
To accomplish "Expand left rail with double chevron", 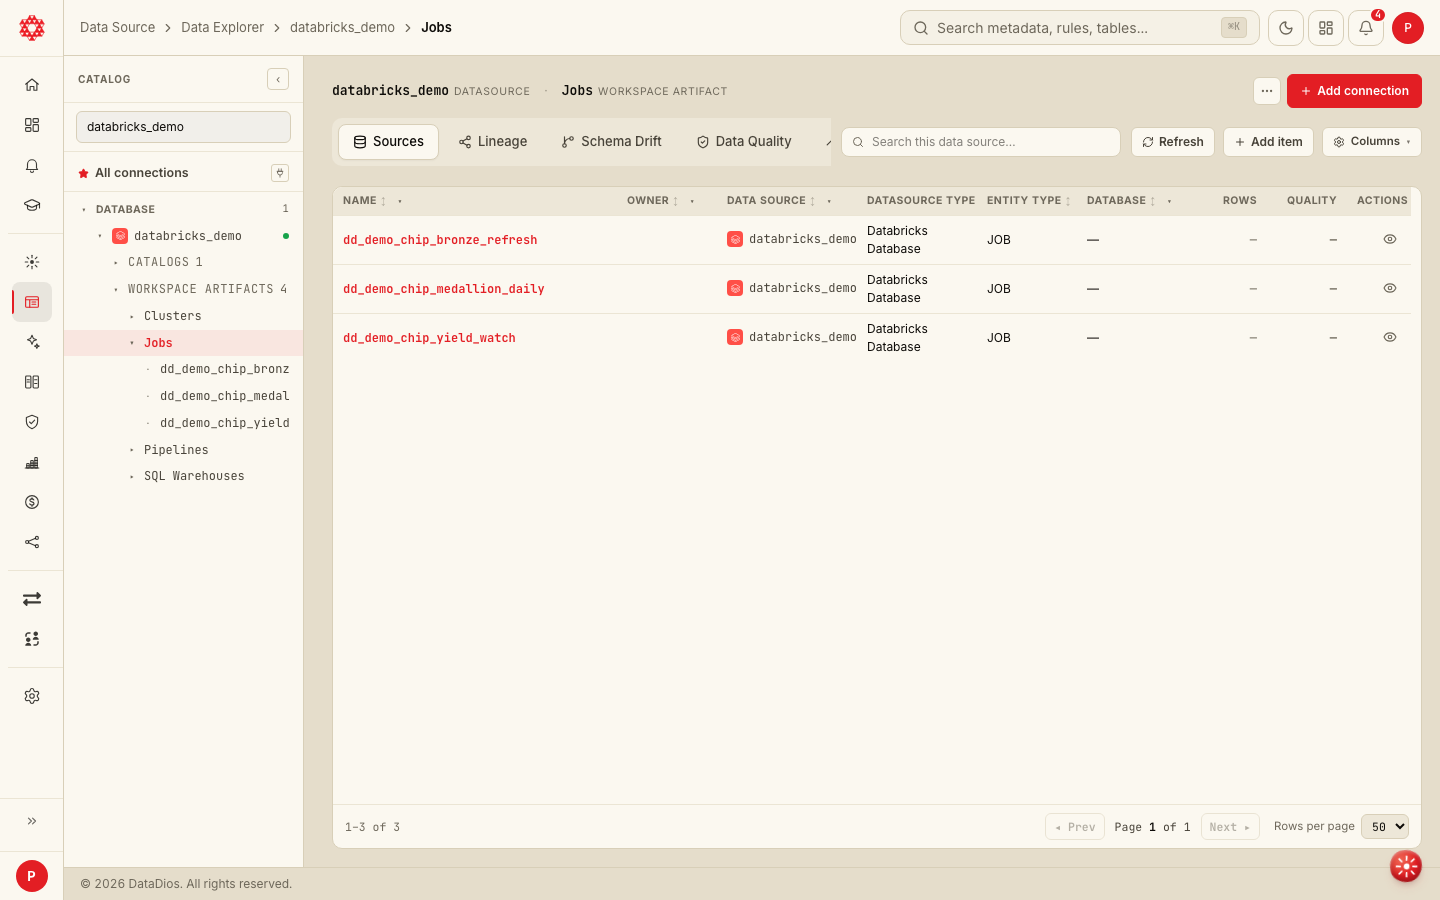I will tap(32, 821).
